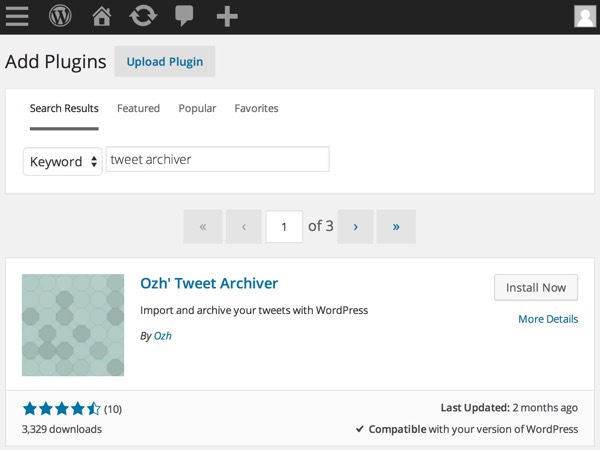
Task: Open the Favorites tab
Action: [256, 109]
